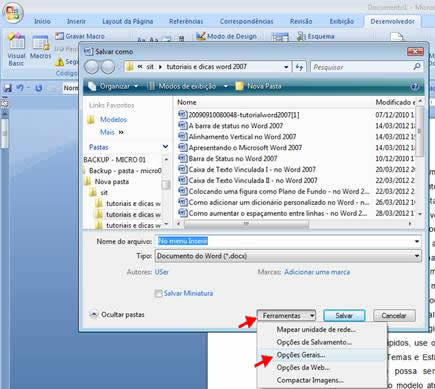Click into the Pesquisar search field
The image size is (435, 389).
362,67
